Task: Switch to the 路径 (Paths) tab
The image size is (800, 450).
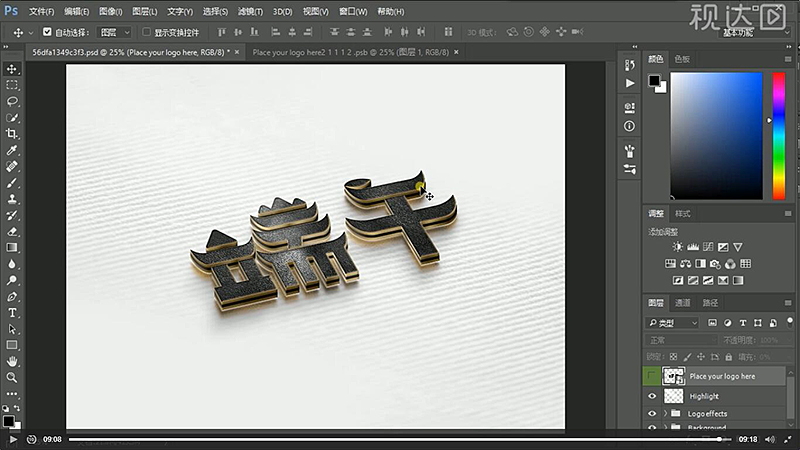Action: 710,303
